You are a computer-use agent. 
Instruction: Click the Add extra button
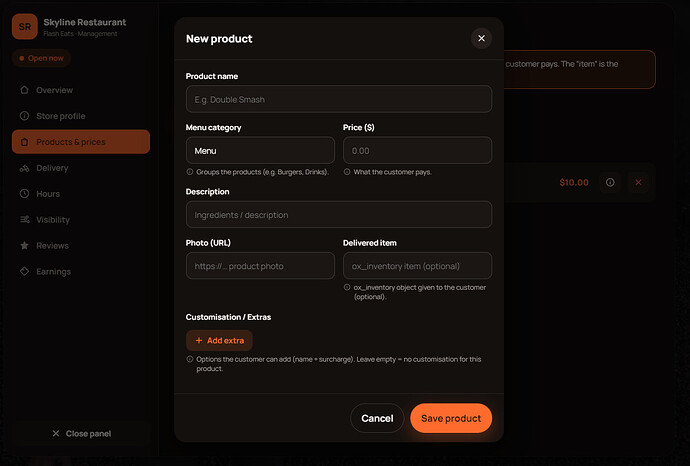219,340
